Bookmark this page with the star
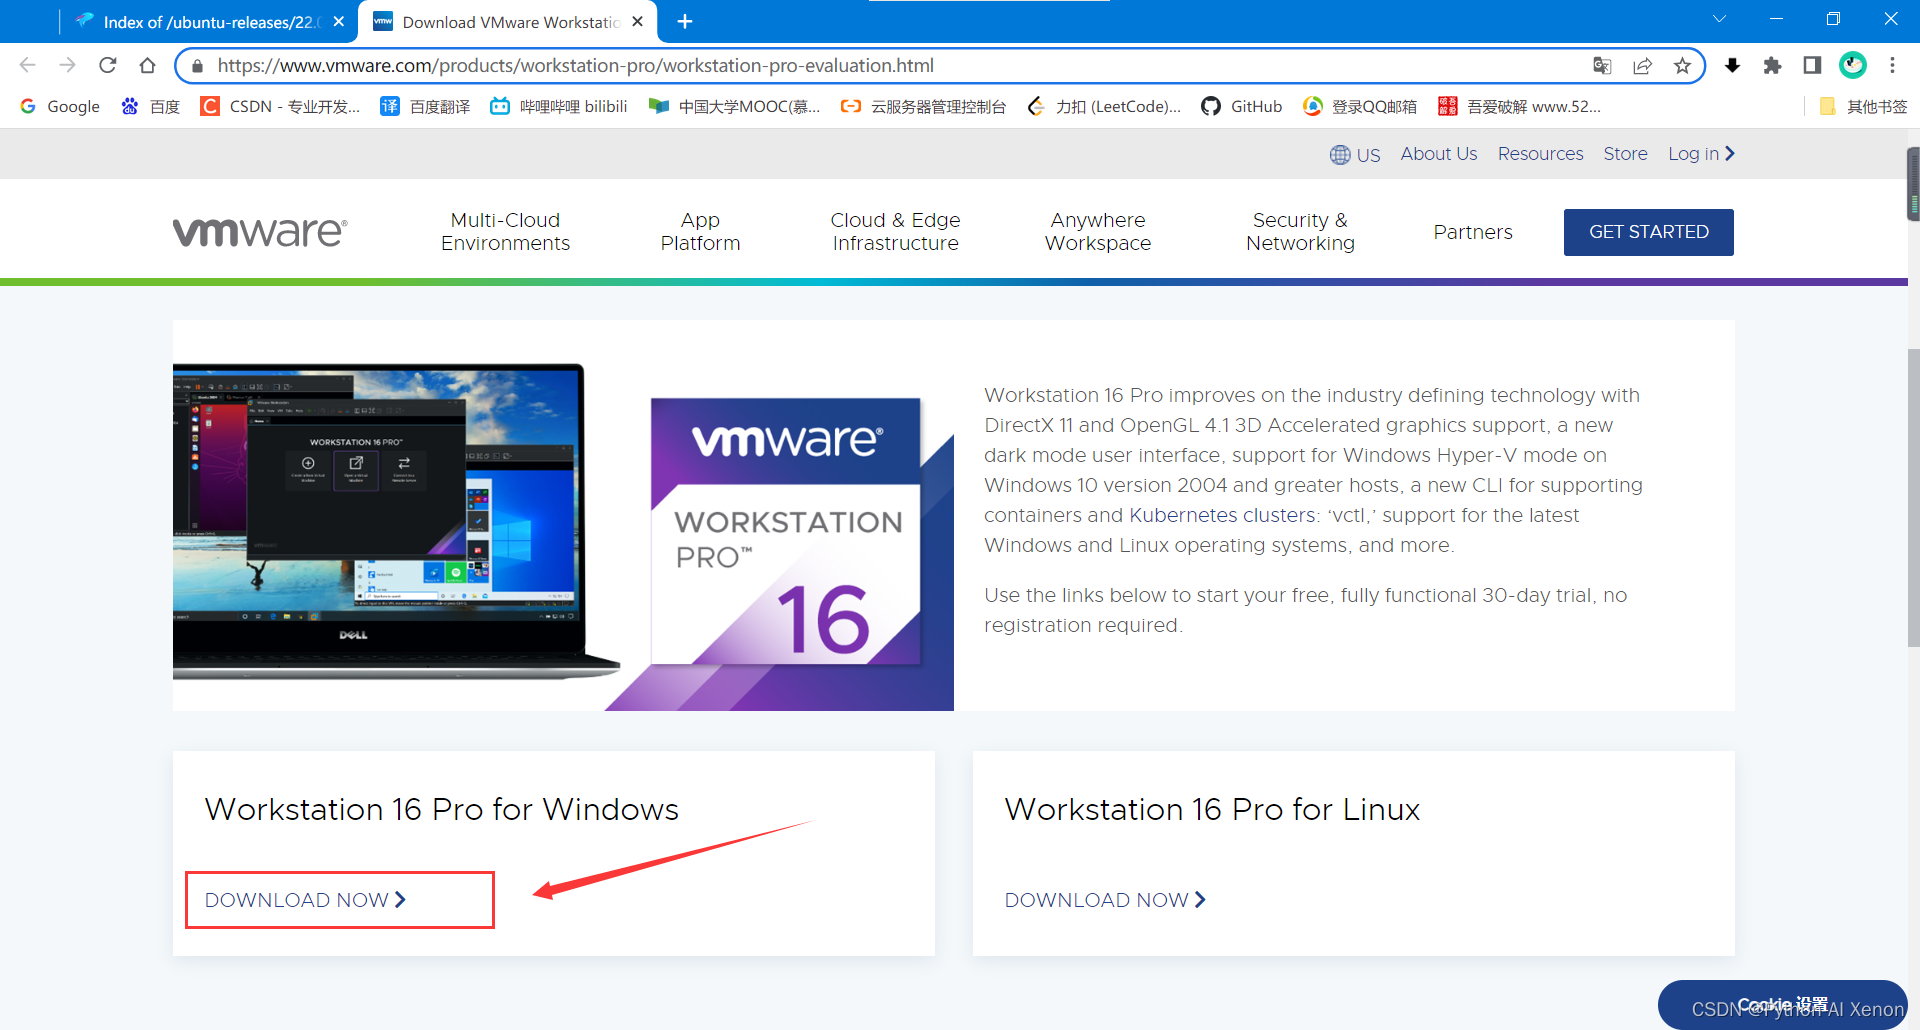1920x1030 pixels. tap(1682, 66)
